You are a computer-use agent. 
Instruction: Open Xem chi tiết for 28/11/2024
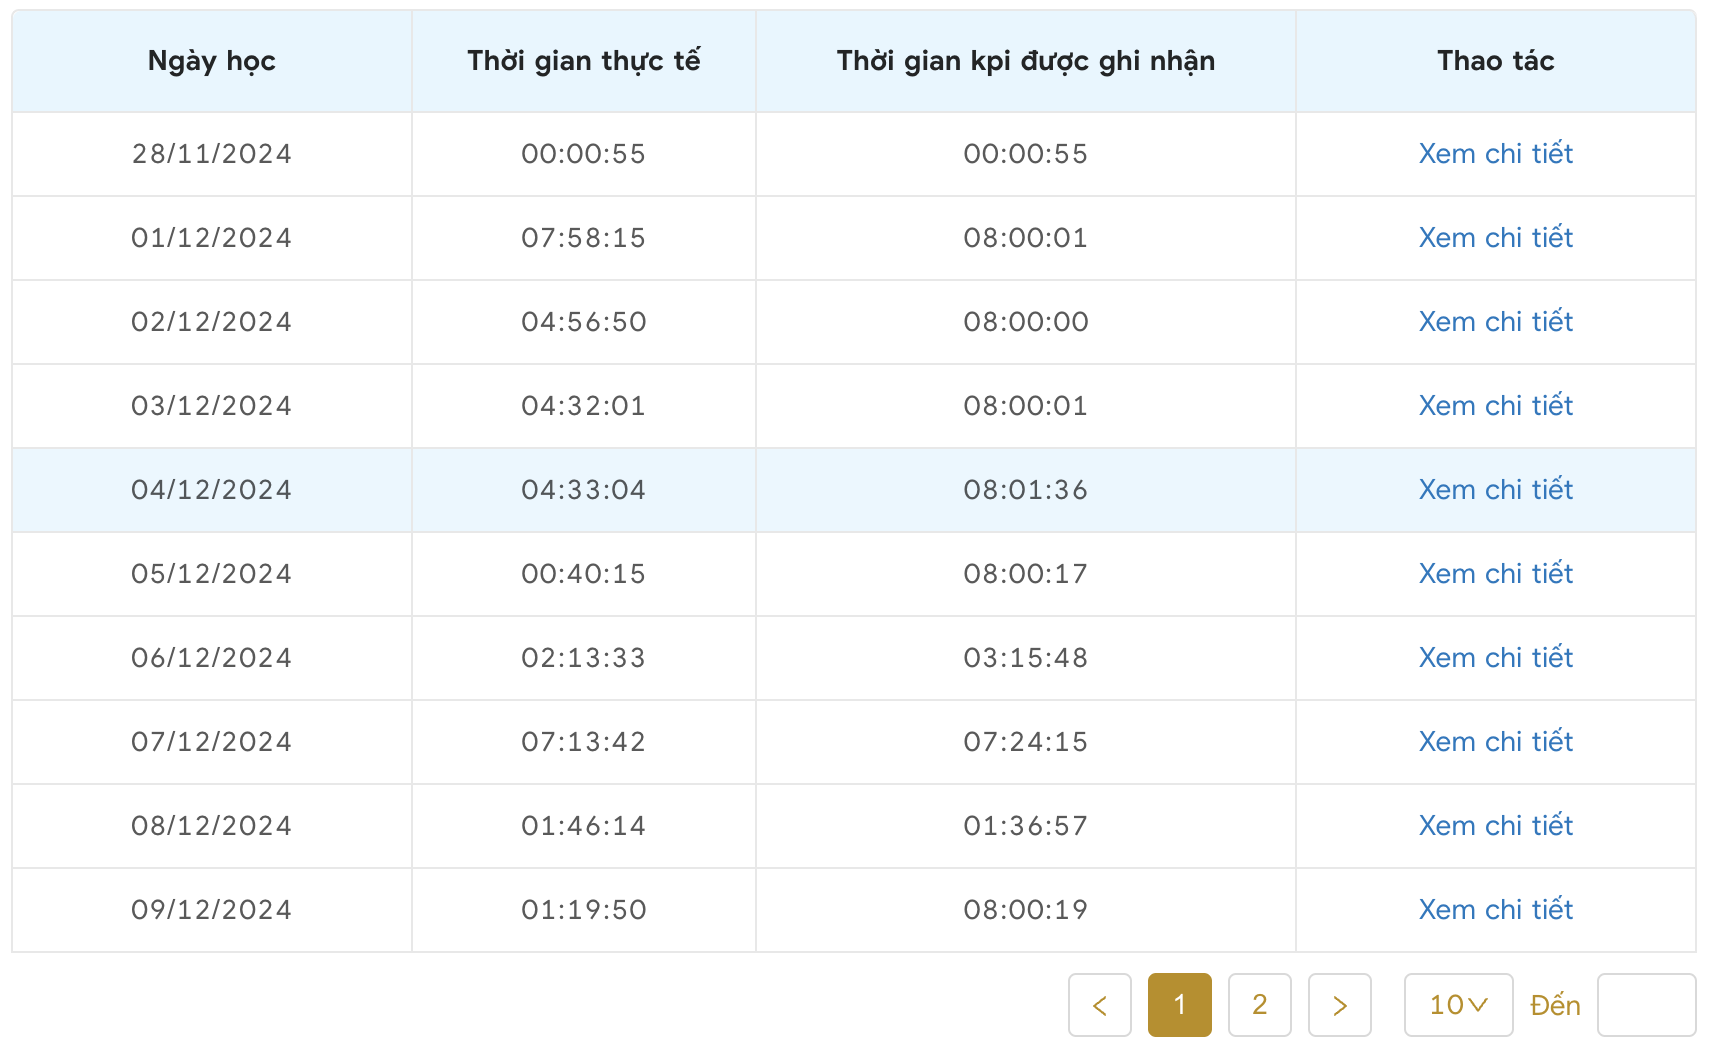click(1495, 154)
